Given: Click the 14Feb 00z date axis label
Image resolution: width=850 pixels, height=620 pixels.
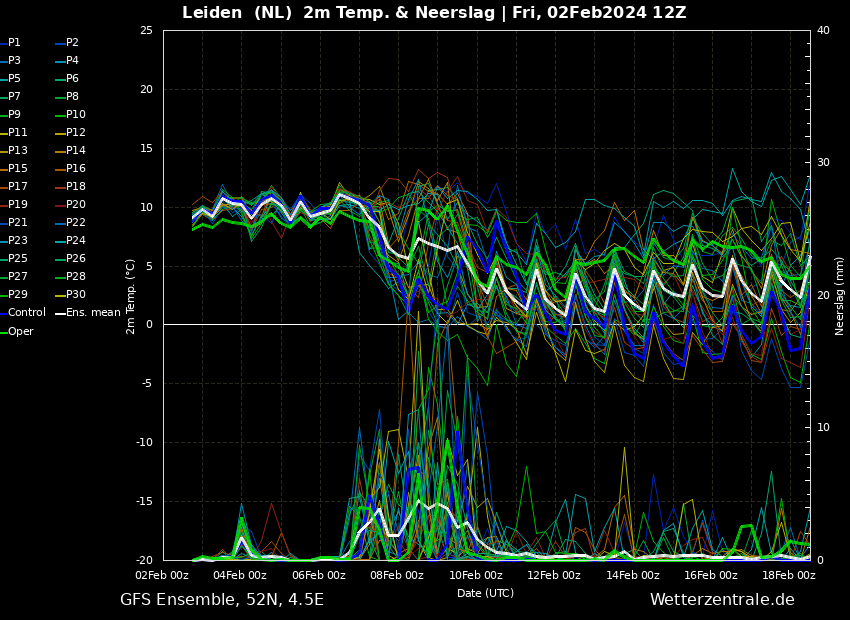Looking at the screenshot, I should (633, 575).
